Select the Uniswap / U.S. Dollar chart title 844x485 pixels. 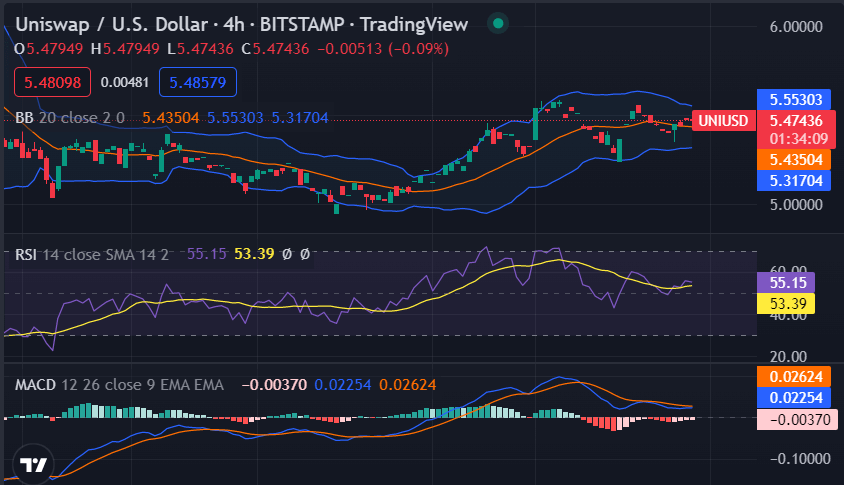(x=242, y=24)
